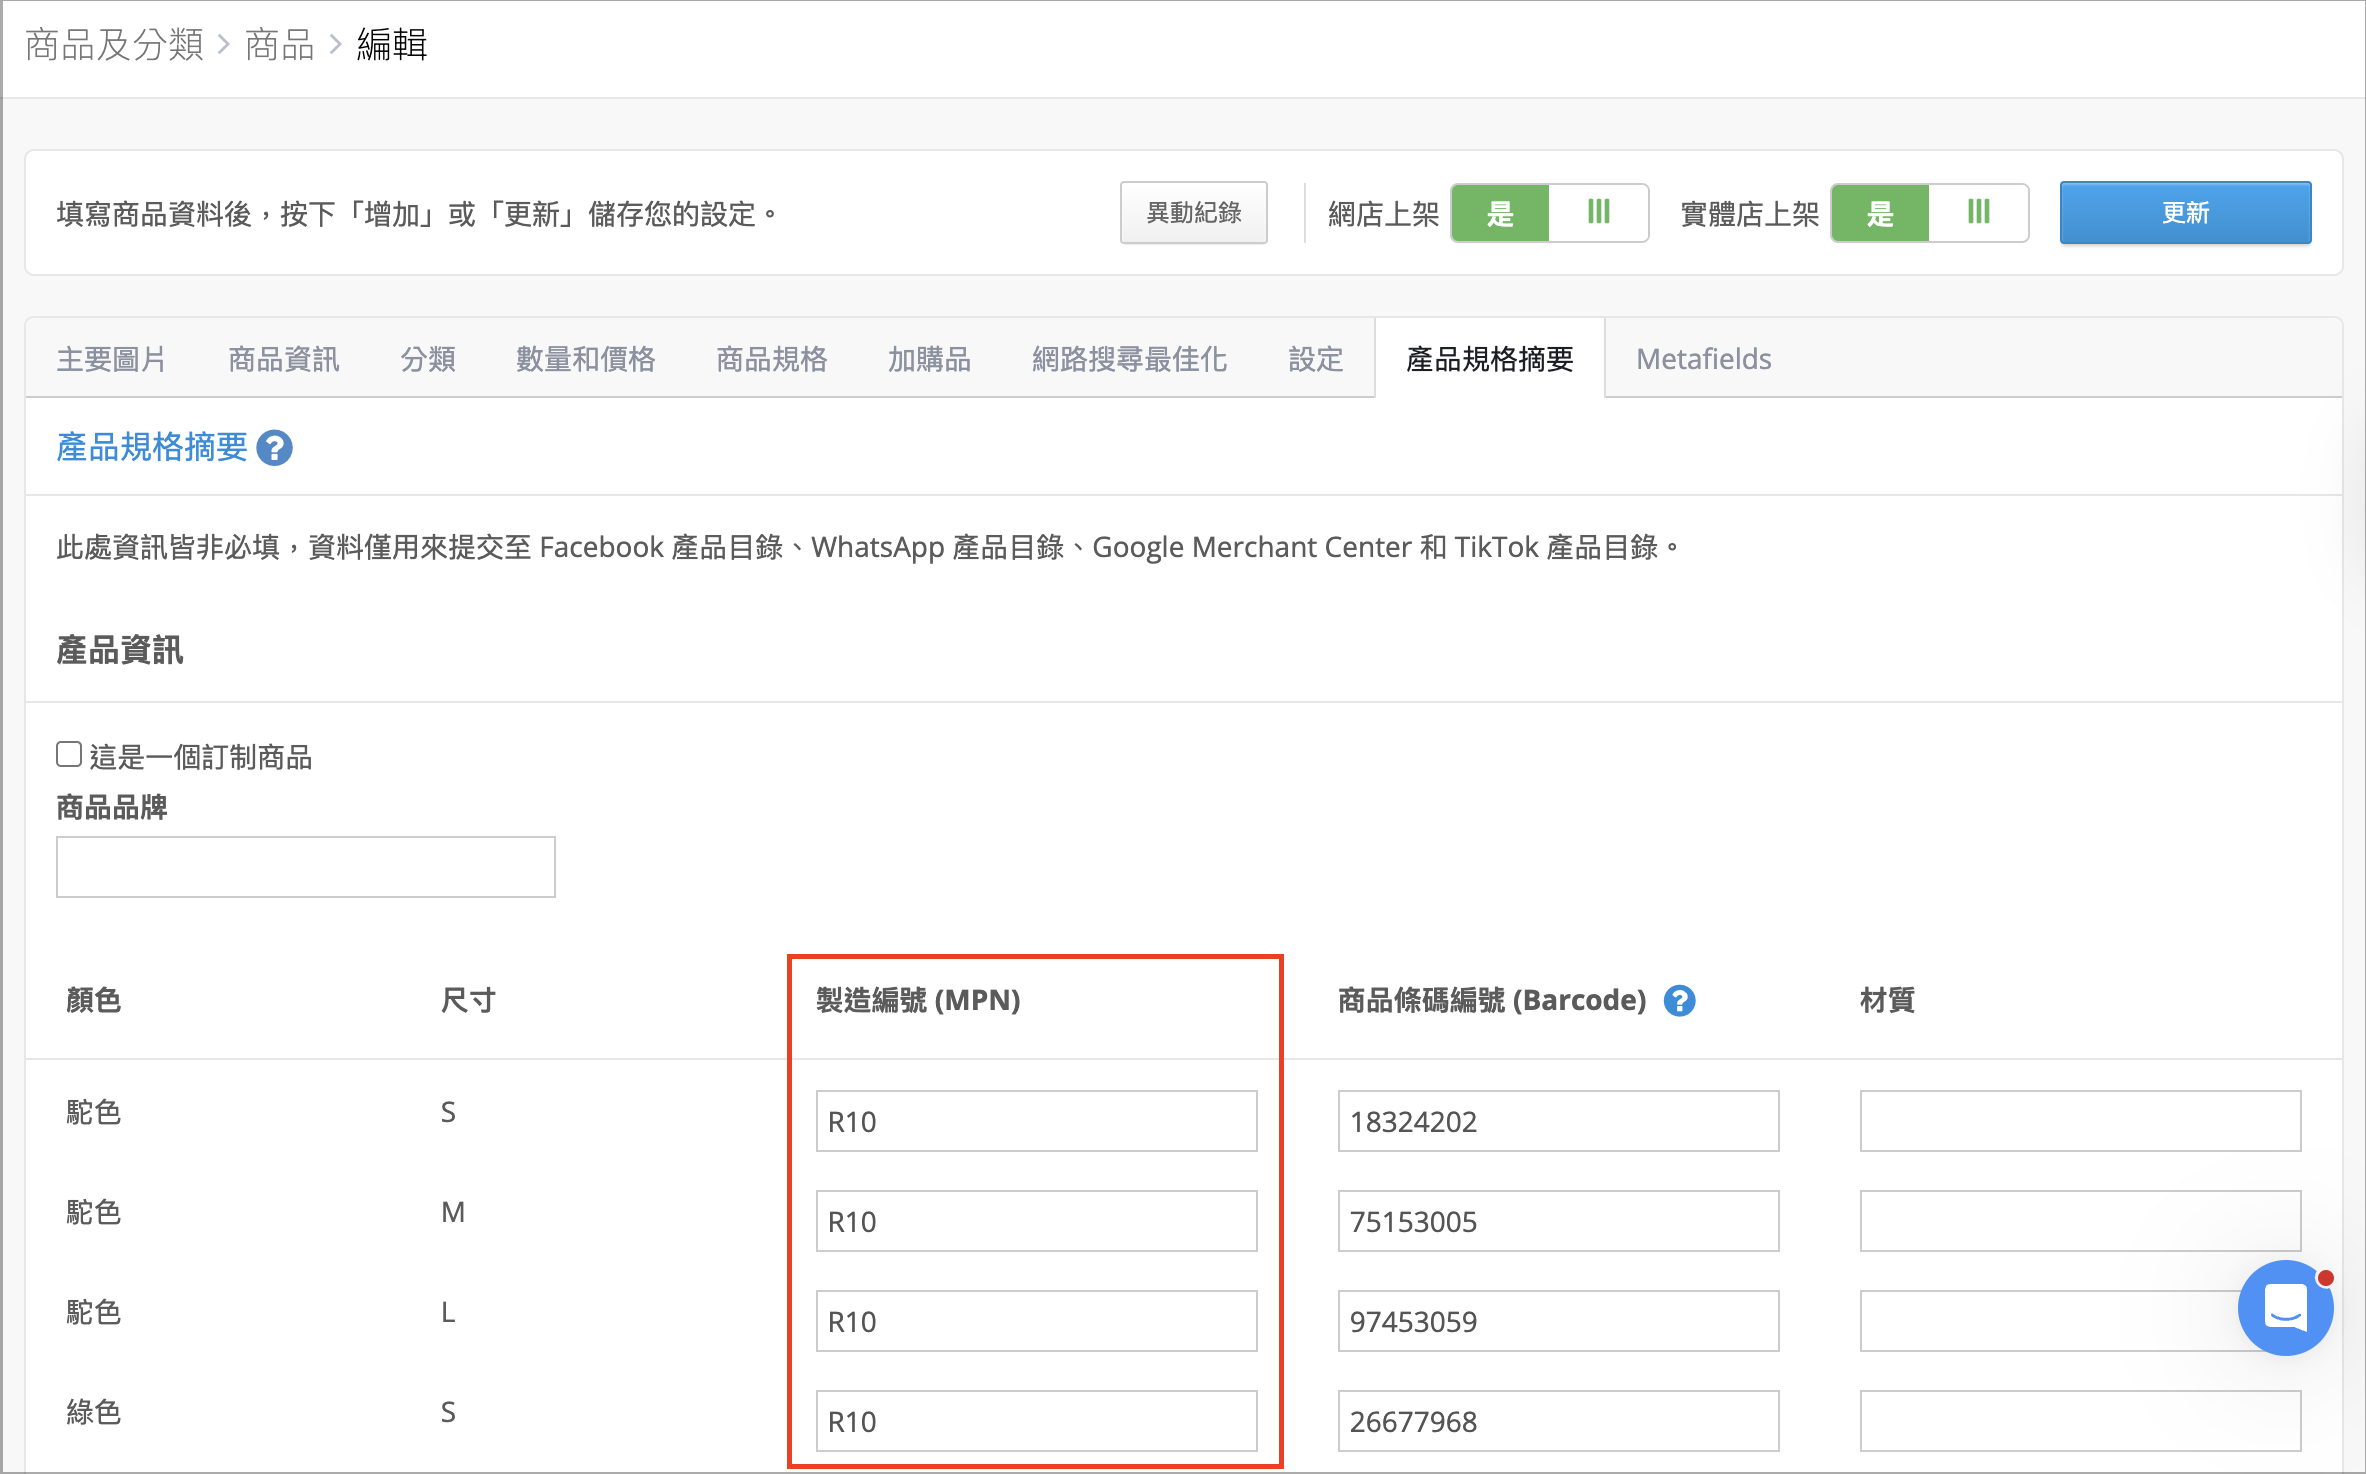Click the 材質 column header
Viewport: 2366px width, 1474px height.
[x=1888, y=1000]
